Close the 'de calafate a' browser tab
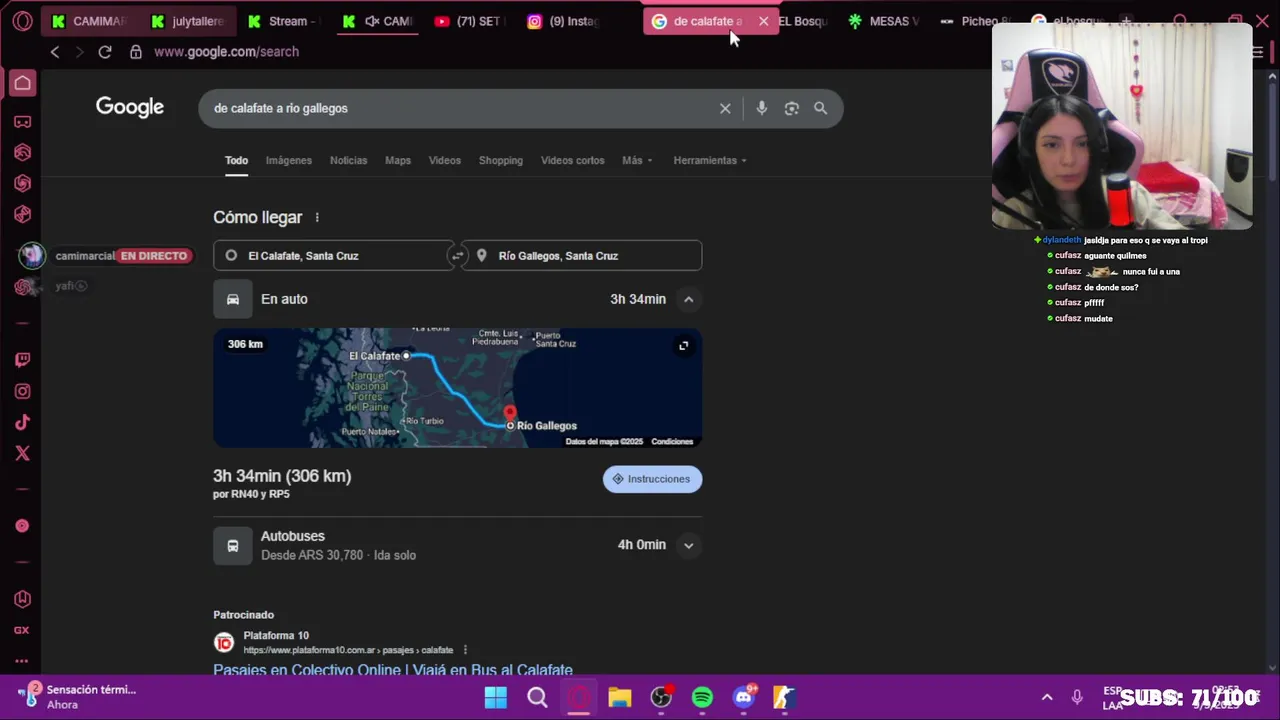Viewport: 1280px width, 720px height. point(763,21)
